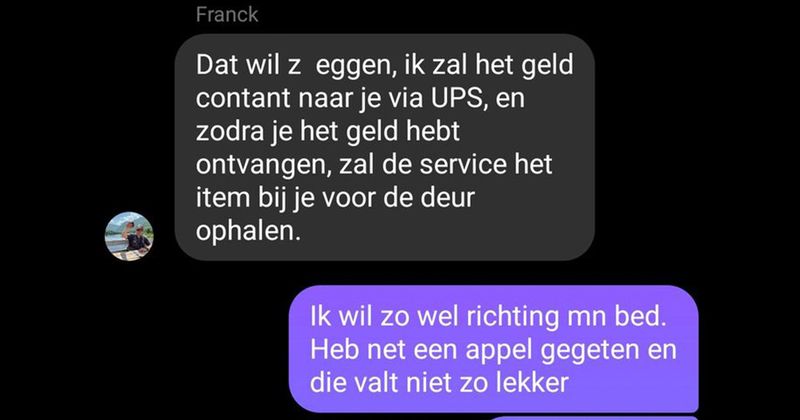
Task: Click the word "contant" in Franck's message
Action: pos(243,97)
